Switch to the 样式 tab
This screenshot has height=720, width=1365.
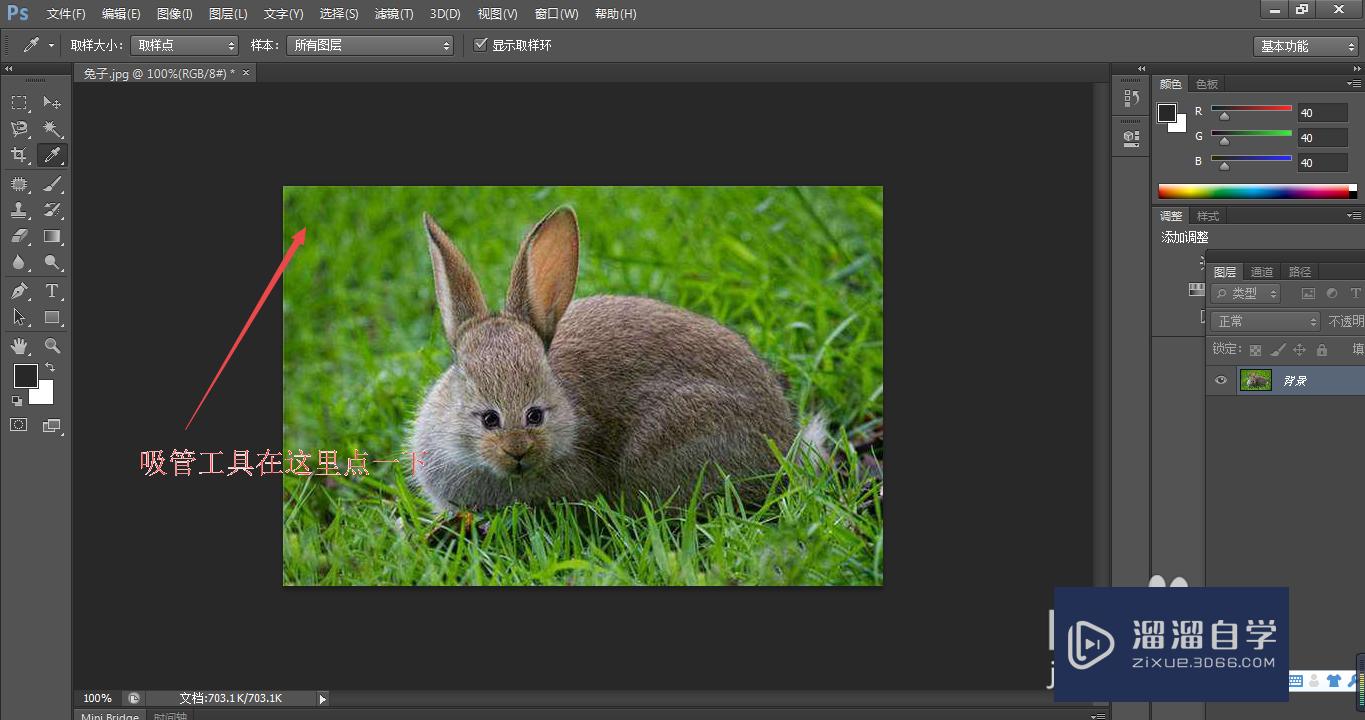click(x=1208, y=216)
